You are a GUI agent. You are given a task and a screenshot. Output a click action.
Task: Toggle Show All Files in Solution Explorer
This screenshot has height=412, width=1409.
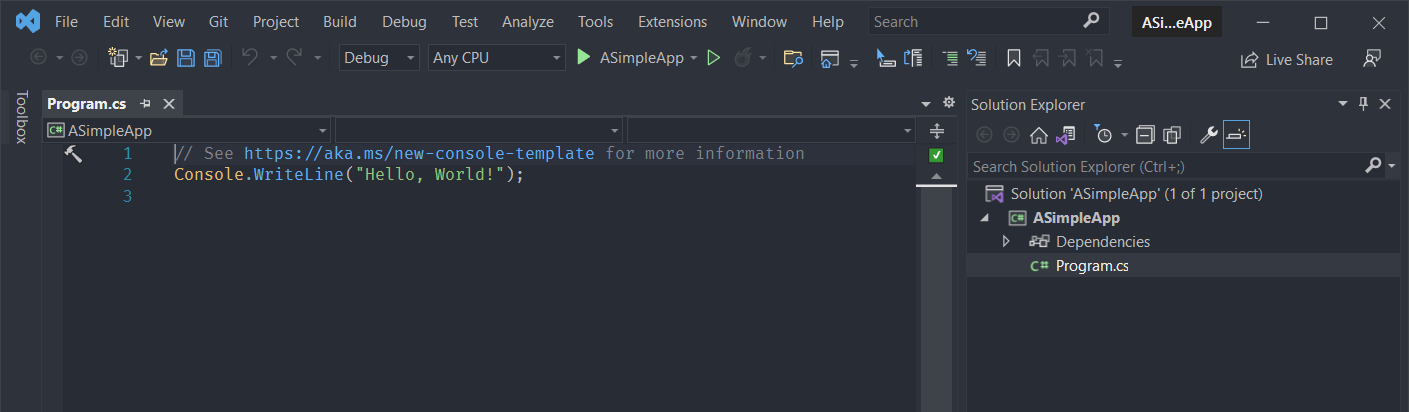[1173, 134]
